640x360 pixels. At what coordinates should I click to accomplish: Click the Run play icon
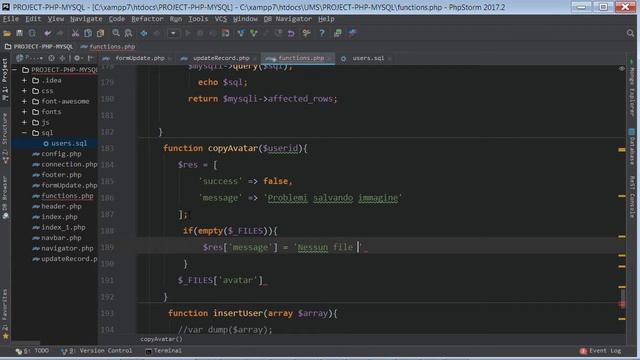188,33
